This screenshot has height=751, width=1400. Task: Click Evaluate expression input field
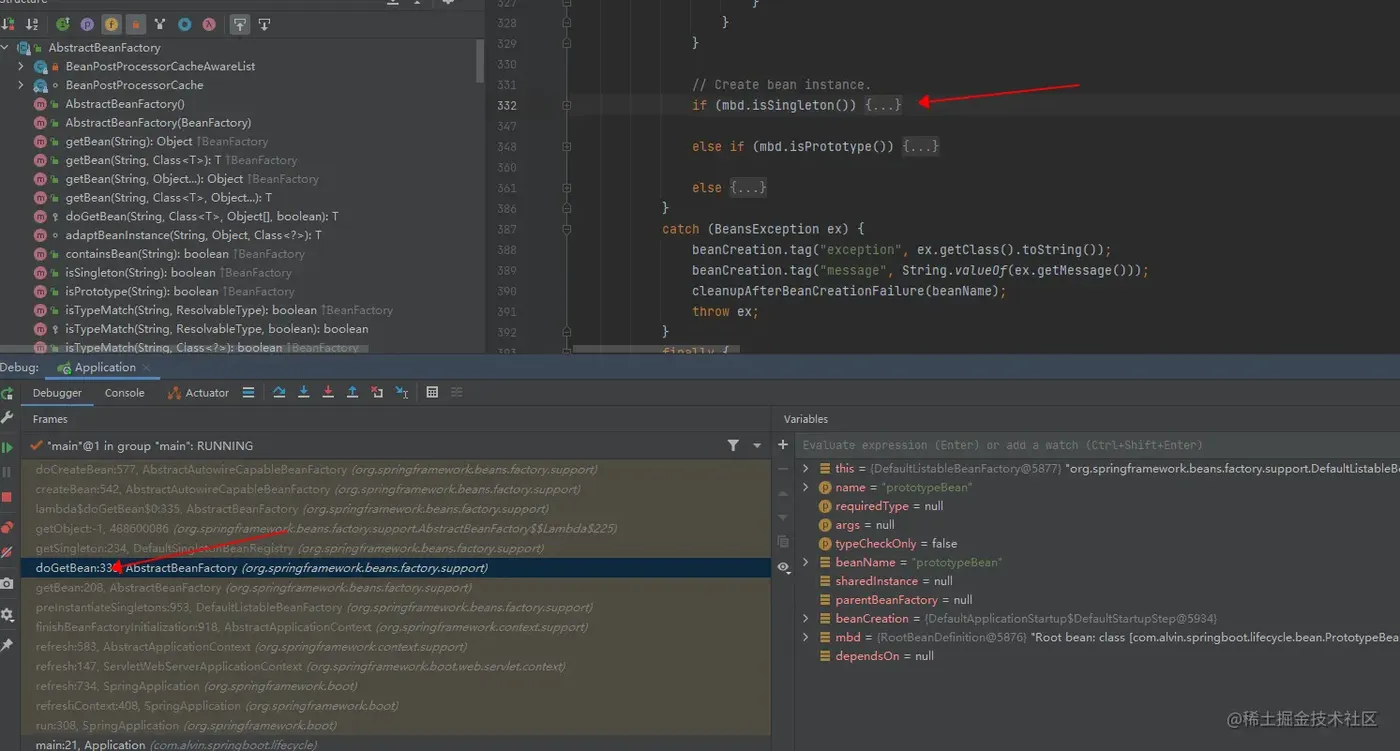click(x=1100, y=445)
